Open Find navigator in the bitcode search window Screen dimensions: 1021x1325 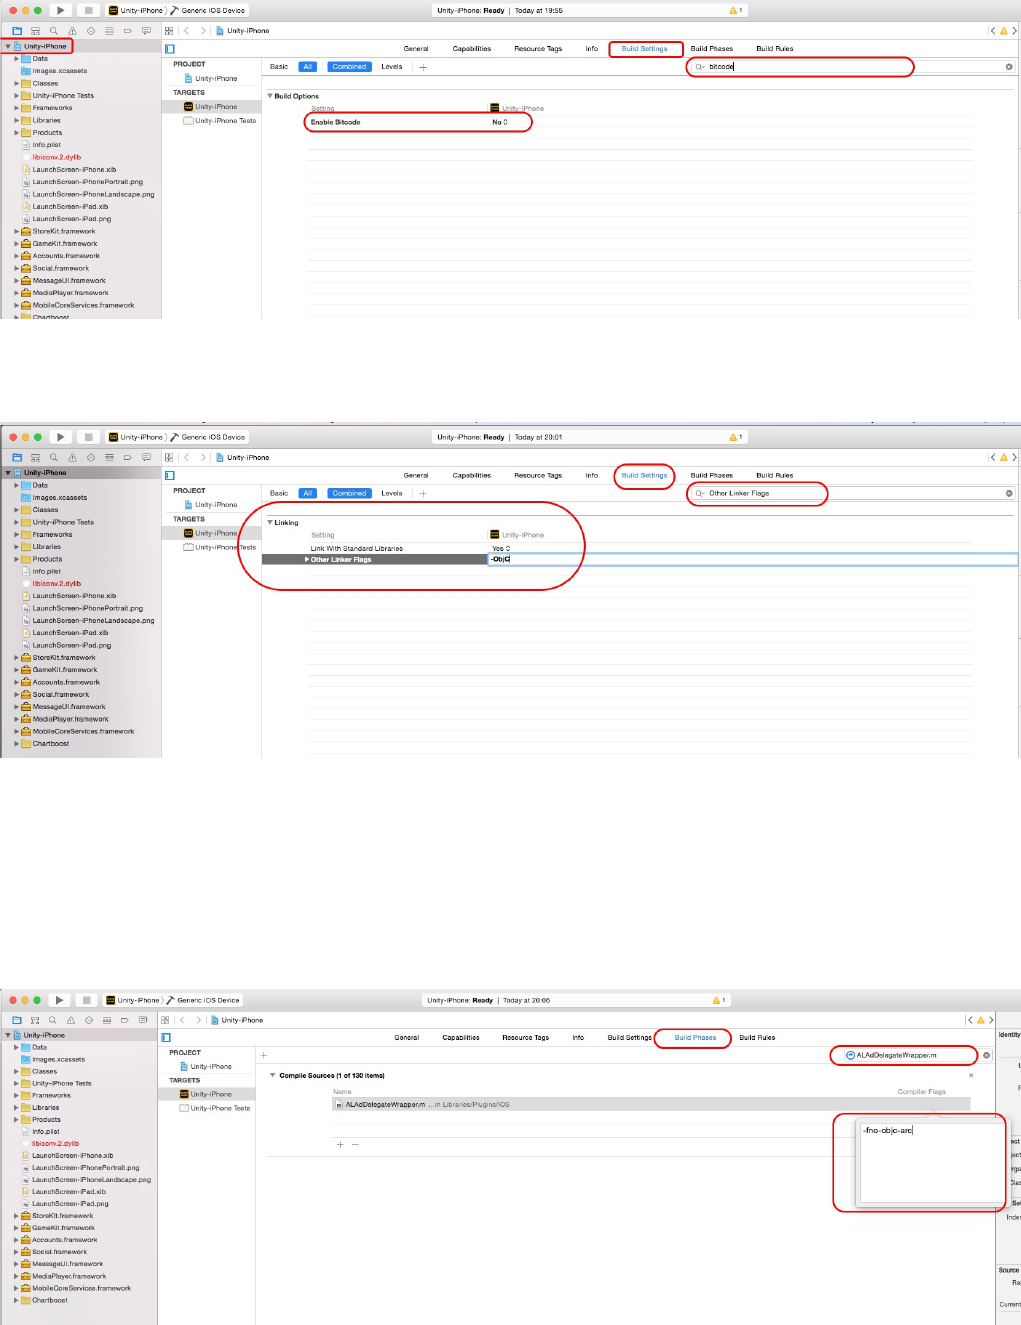tap(54, 31)
